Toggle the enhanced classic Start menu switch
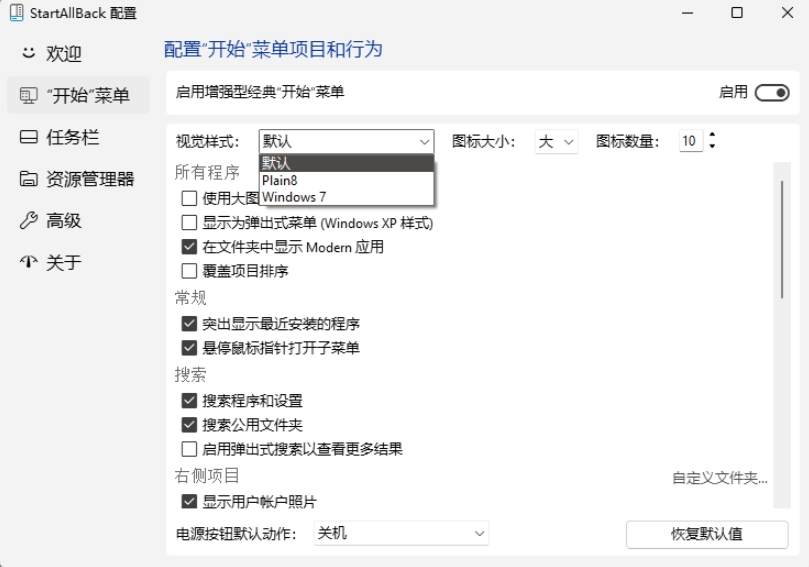 tap(772, 92)
